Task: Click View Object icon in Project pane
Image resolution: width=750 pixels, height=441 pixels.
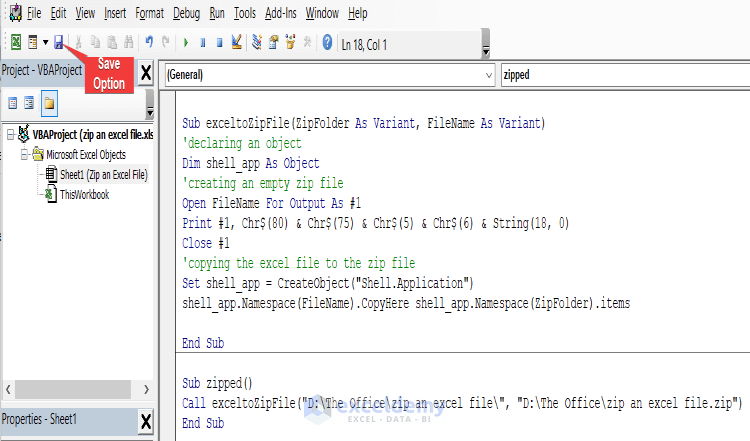Action: [x=30, y=103]
